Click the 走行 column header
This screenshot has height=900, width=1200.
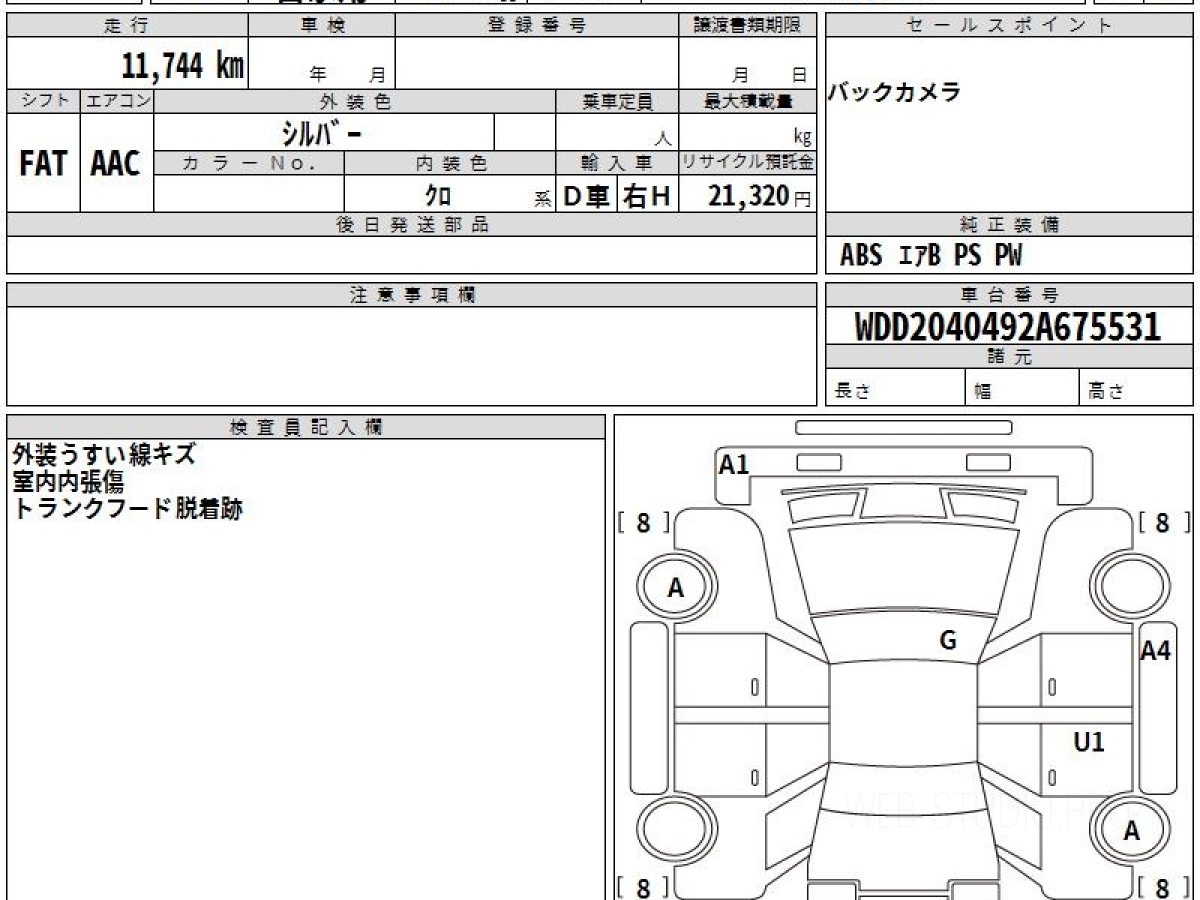coord(127,26)
